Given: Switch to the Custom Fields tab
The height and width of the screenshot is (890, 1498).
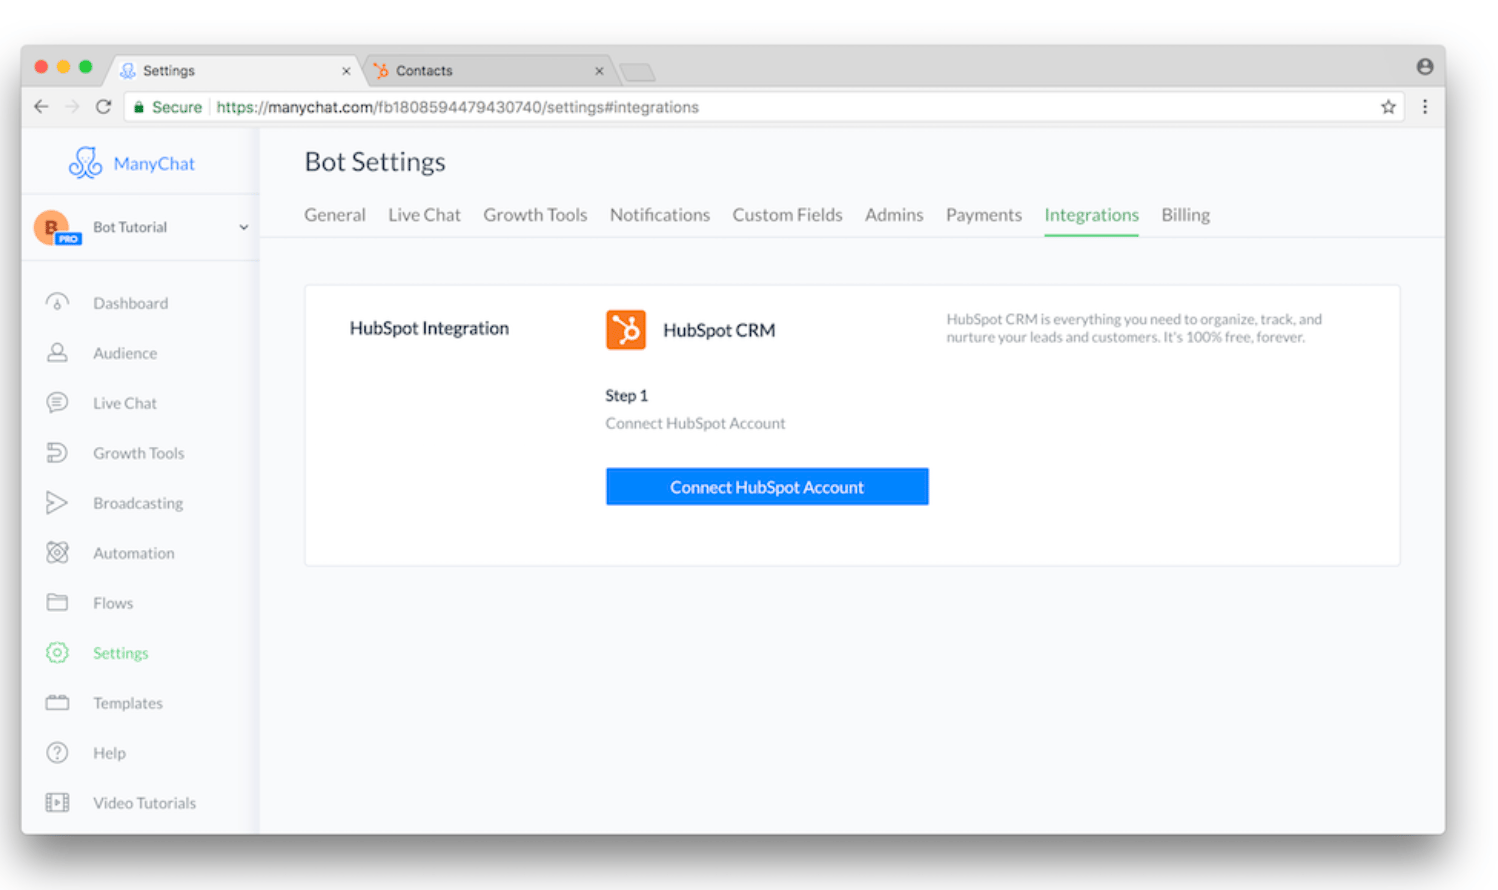Looking at the screenshot, I should (x=787, y=215).
